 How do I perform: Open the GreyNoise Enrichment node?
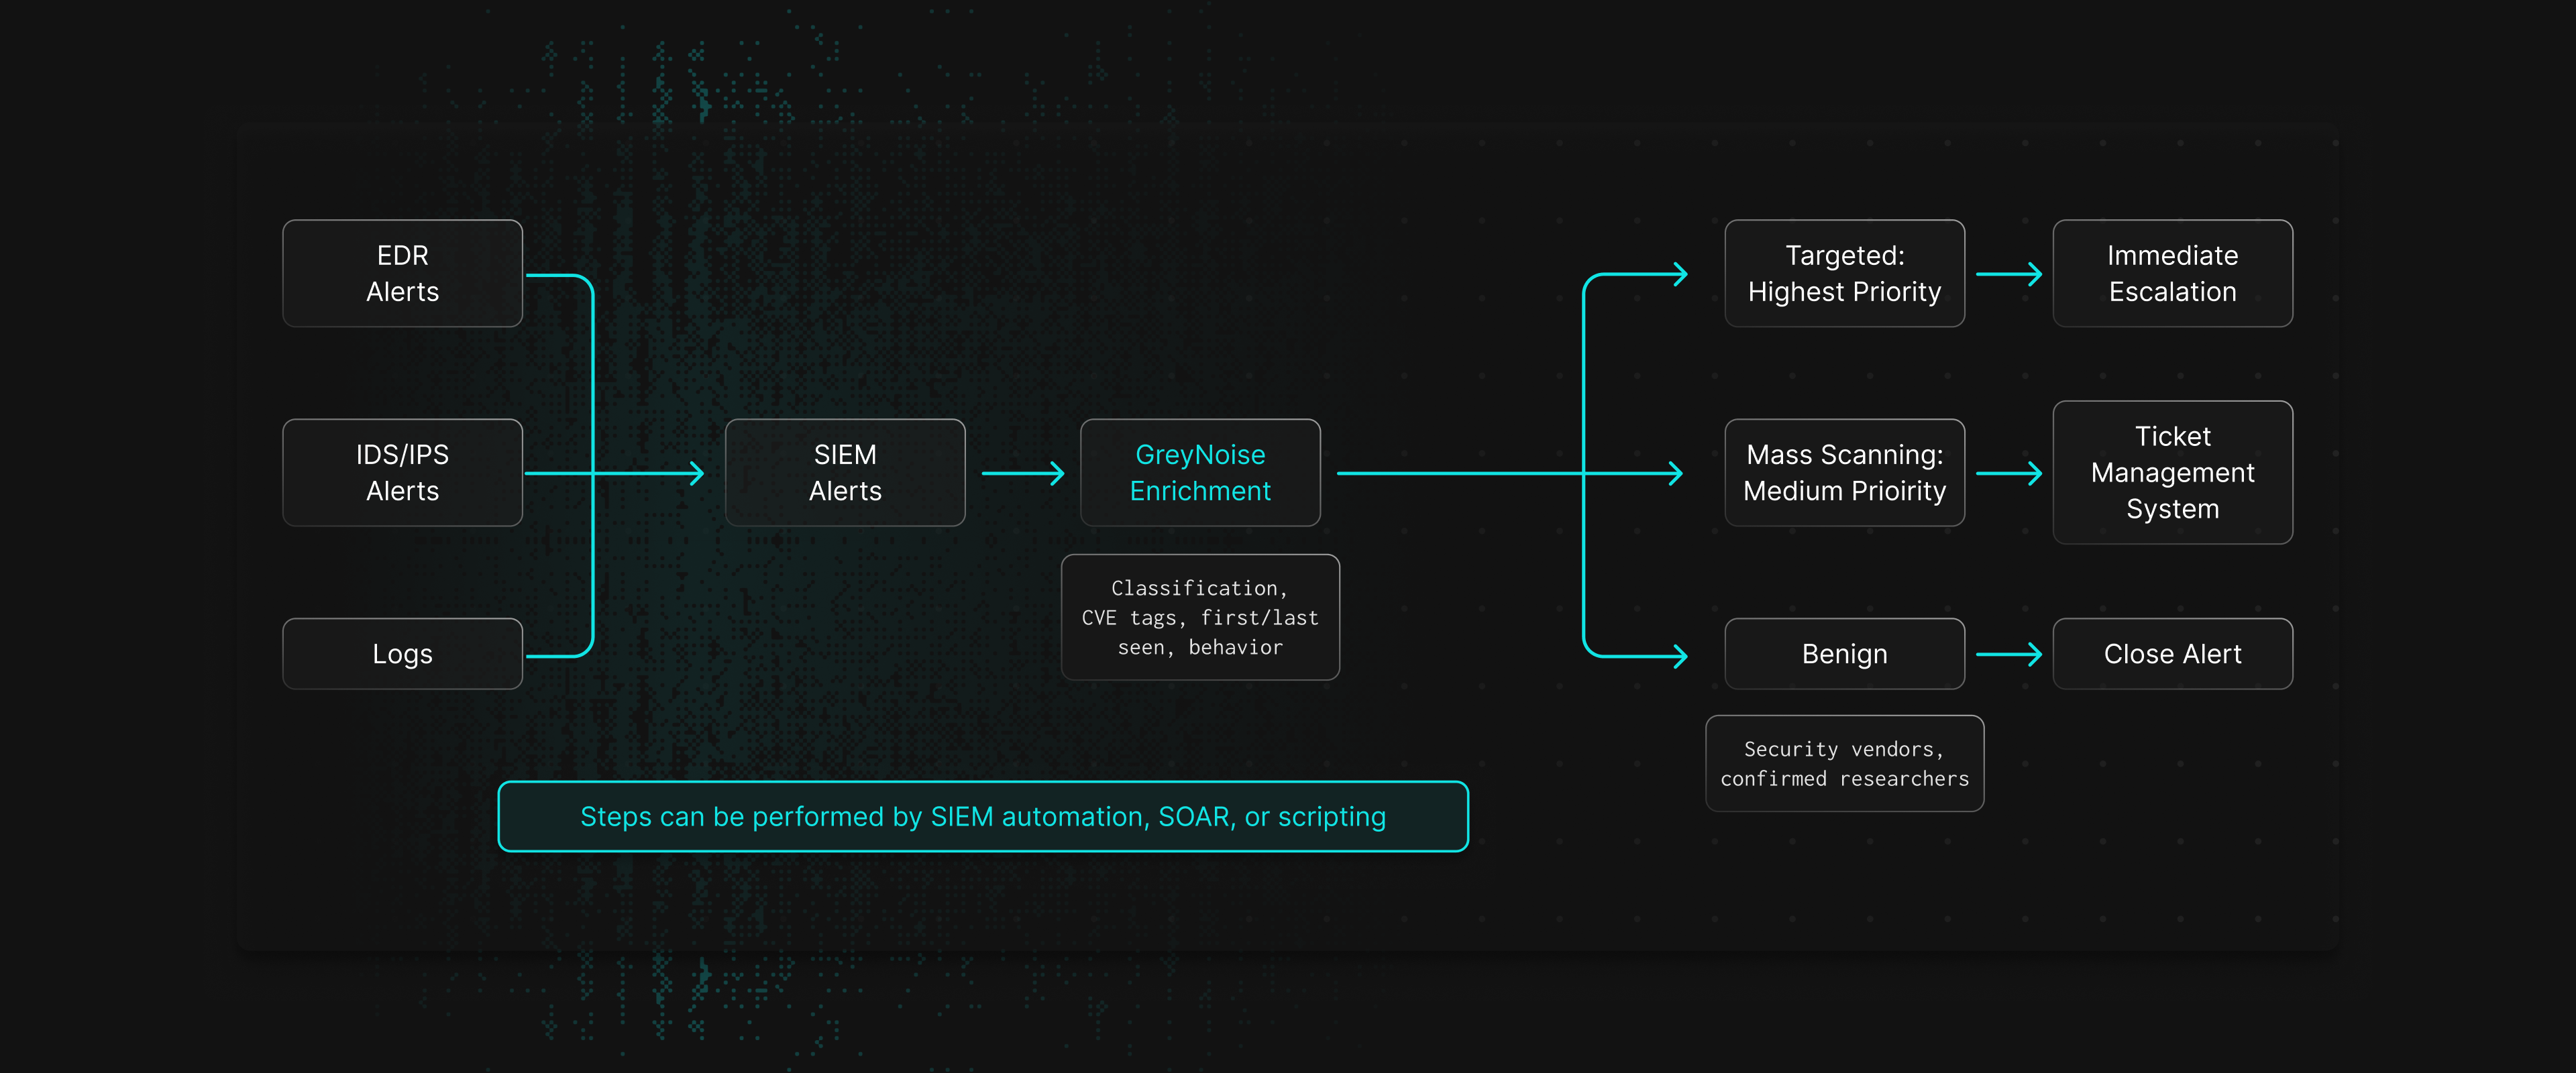click(x=1199, y=472)
